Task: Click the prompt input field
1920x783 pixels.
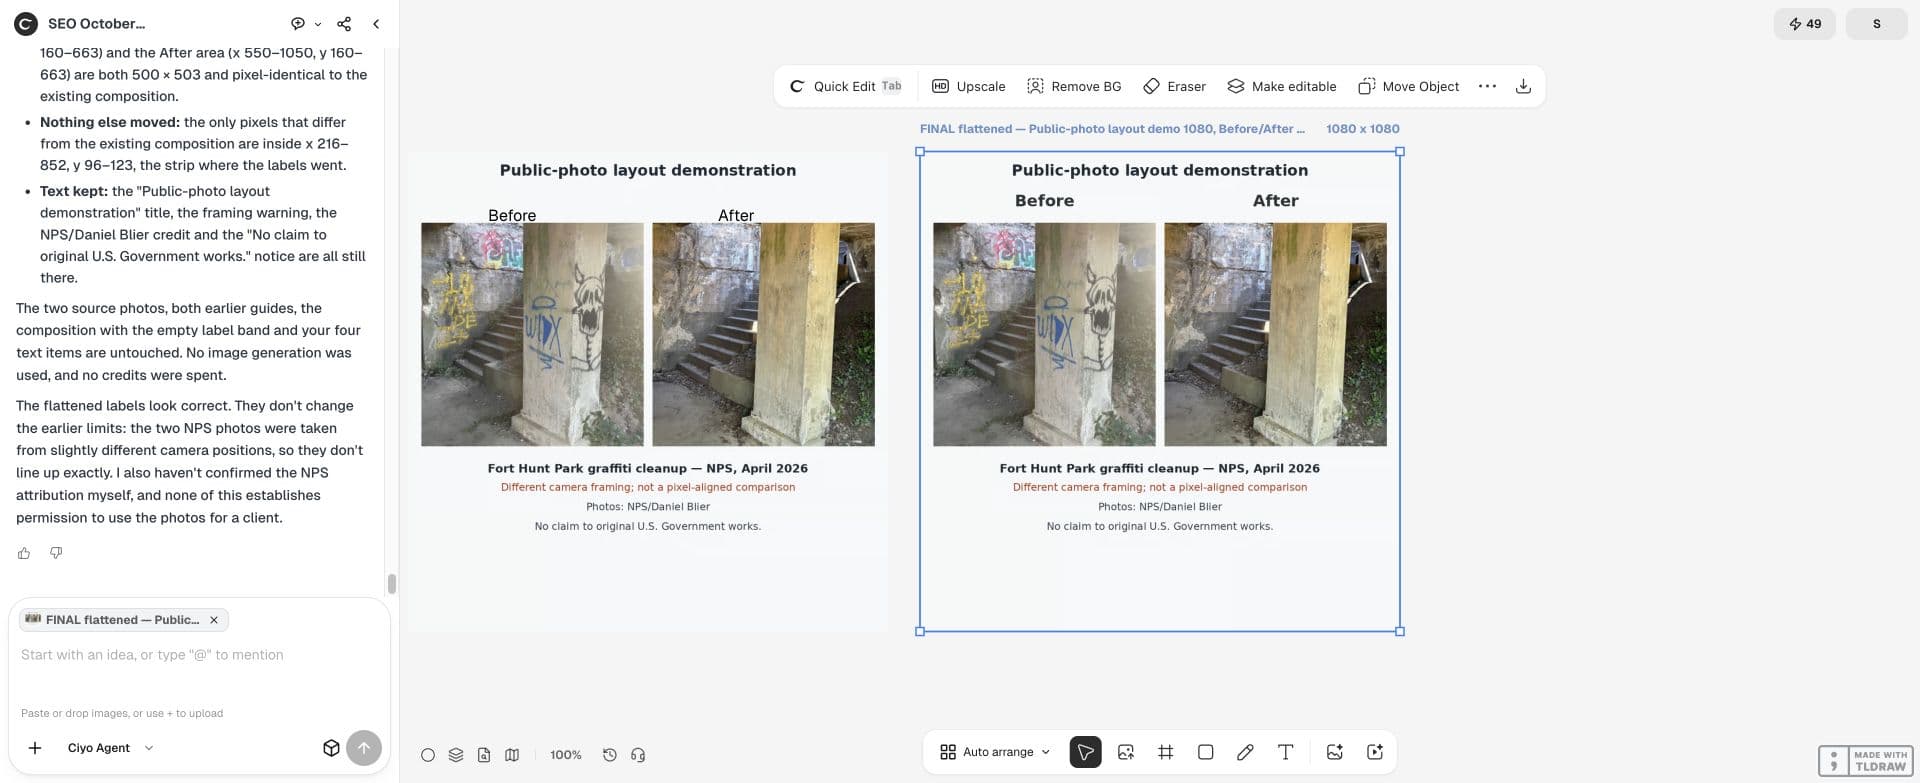Action: coord(198,655)
